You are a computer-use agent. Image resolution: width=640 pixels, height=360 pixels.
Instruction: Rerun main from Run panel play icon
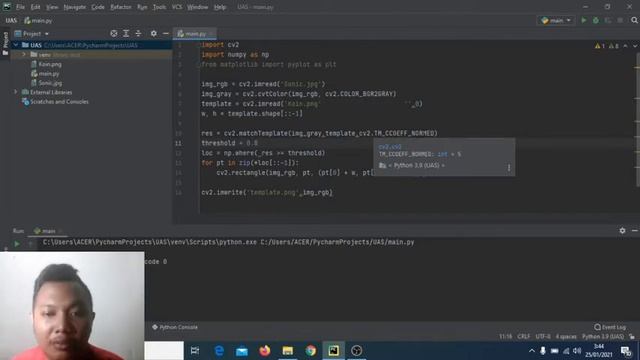[x=17, y=244]
